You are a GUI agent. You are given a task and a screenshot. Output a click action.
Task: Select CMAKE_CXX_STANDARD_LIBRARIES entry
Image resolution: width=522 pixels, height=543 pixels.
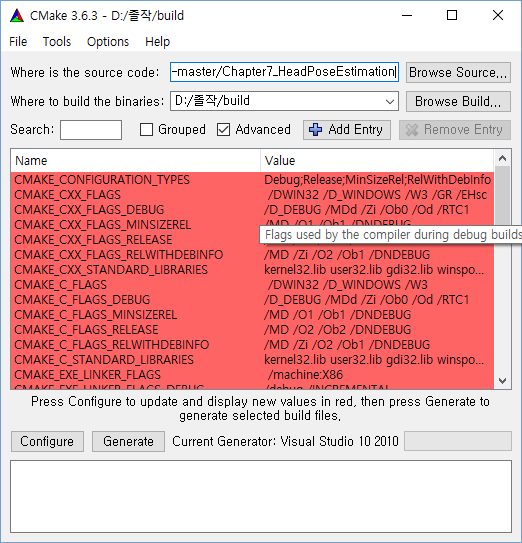(111, 270)
